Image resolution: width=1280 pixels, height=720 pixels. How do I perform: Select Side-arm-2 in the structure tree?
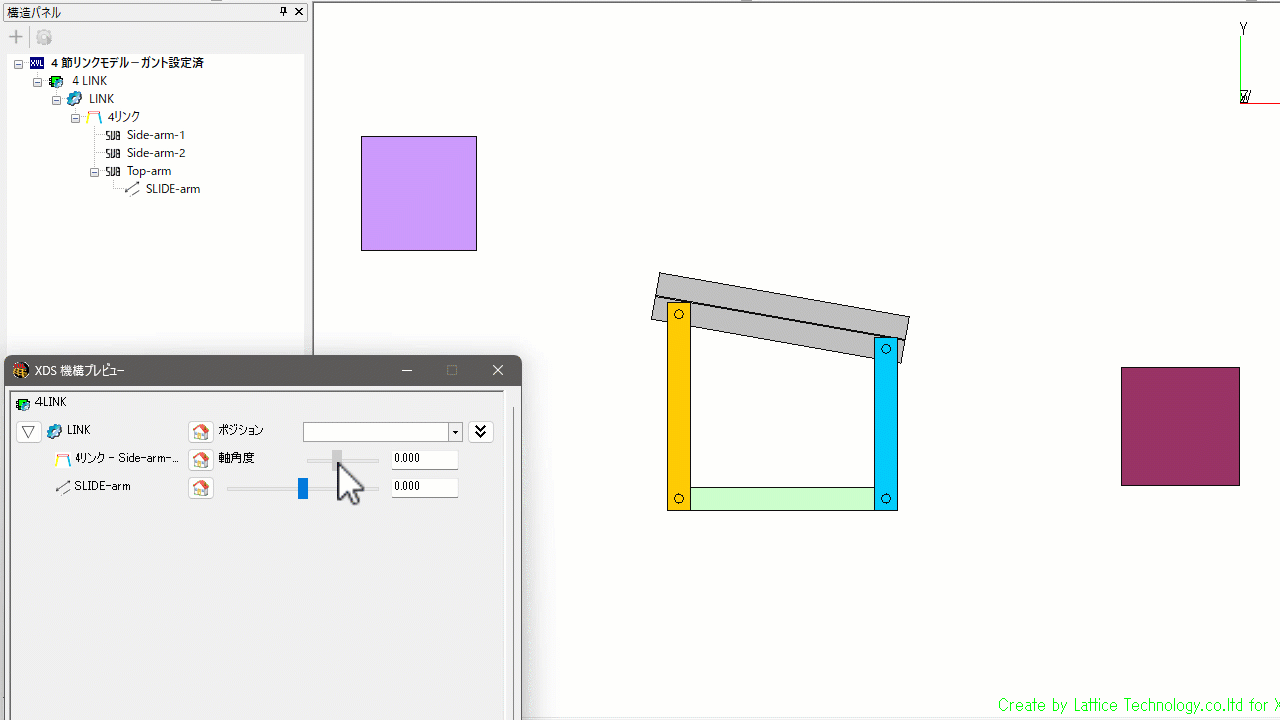point(155,153)
